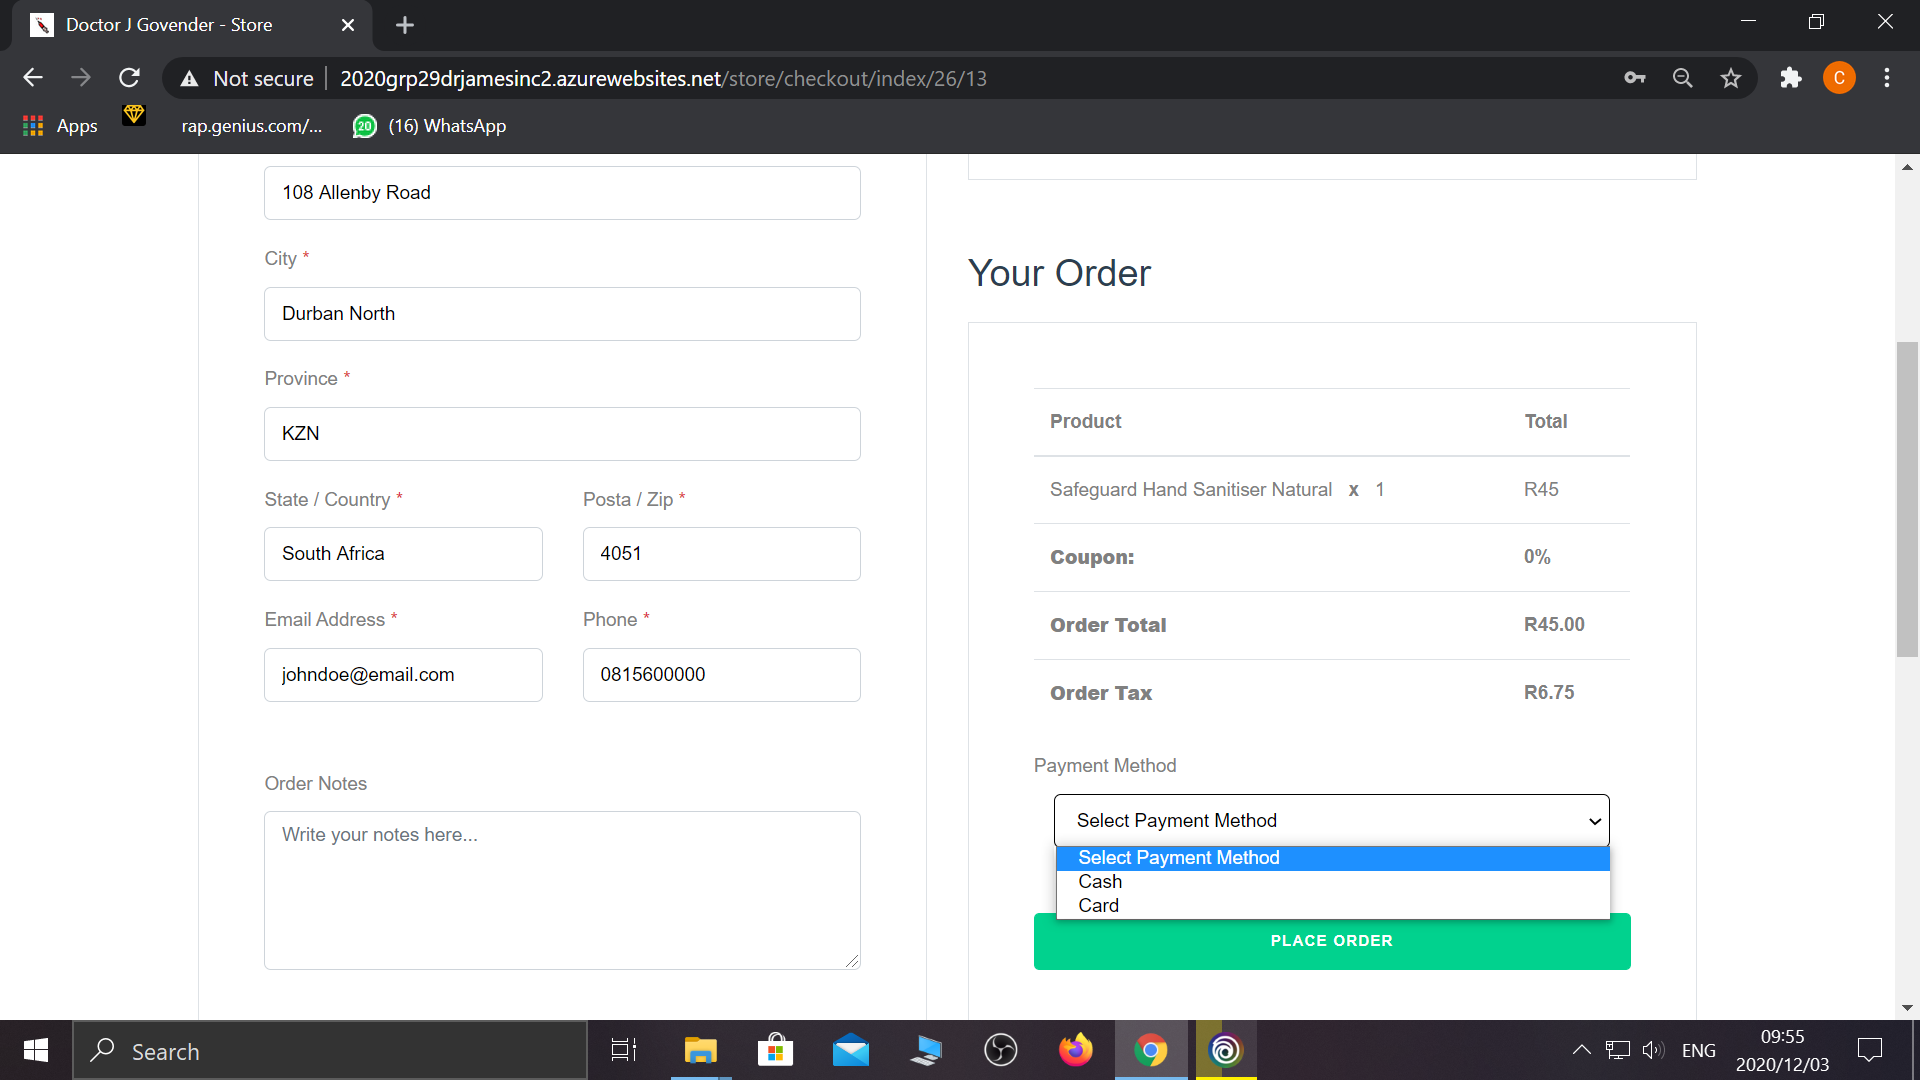Open File Explorer from the taskbar
This screenshot has width=1920, height=1080.
point(700,1050)
